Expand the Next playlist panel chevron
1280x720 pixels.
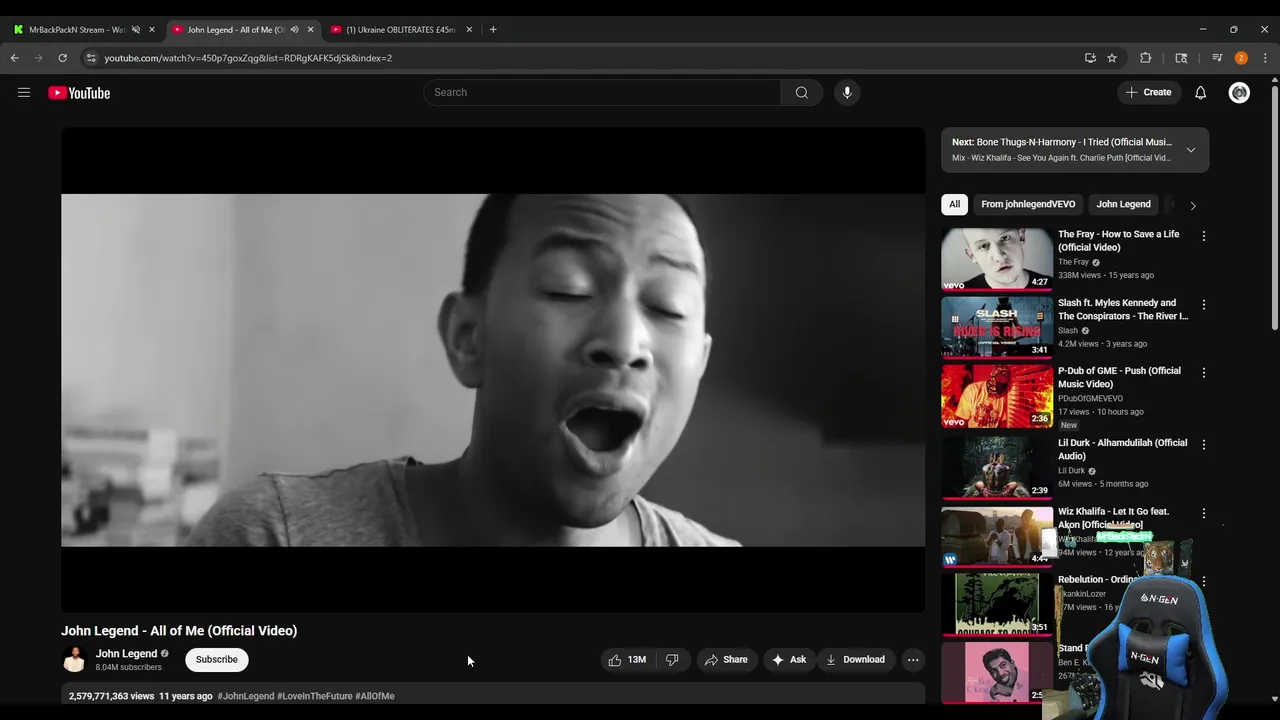pyautogui.click(x=1190, y=150)
